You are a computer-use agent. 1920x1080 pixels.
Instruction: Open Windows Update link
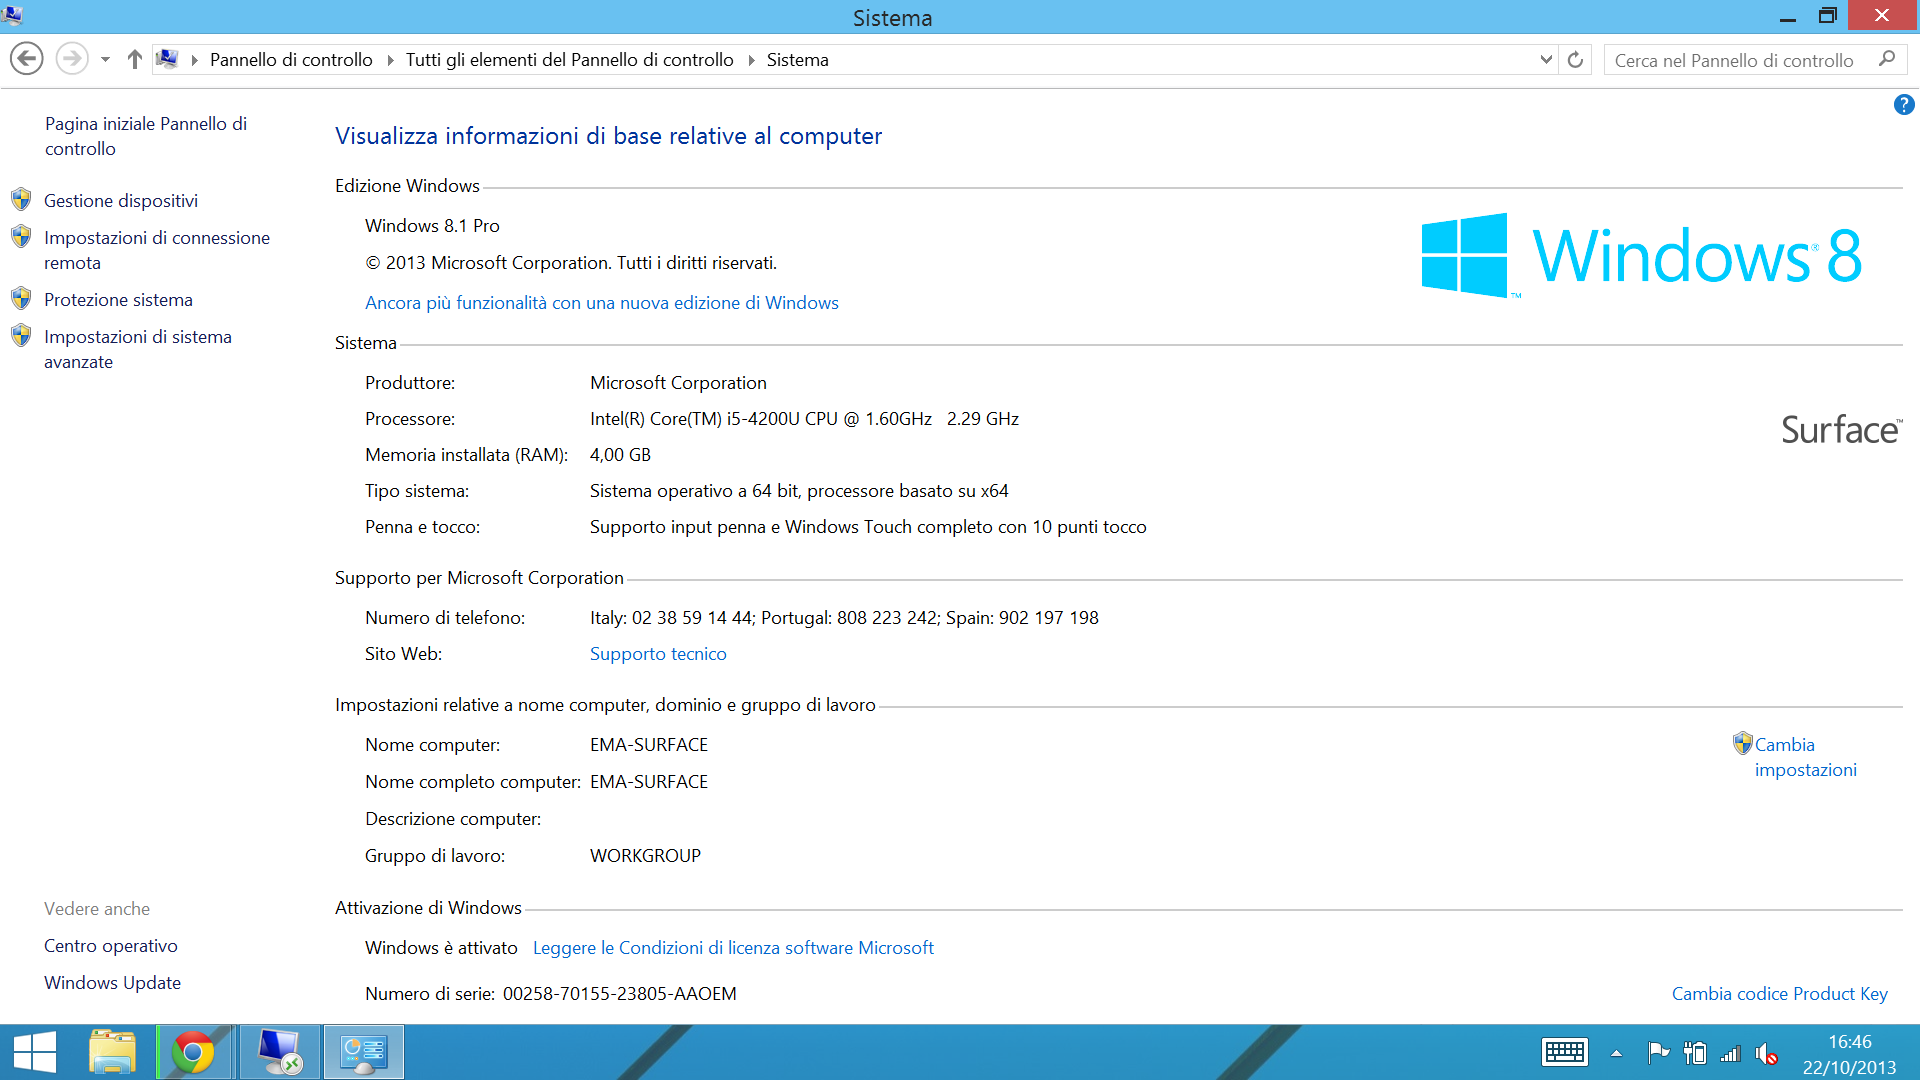112,983
